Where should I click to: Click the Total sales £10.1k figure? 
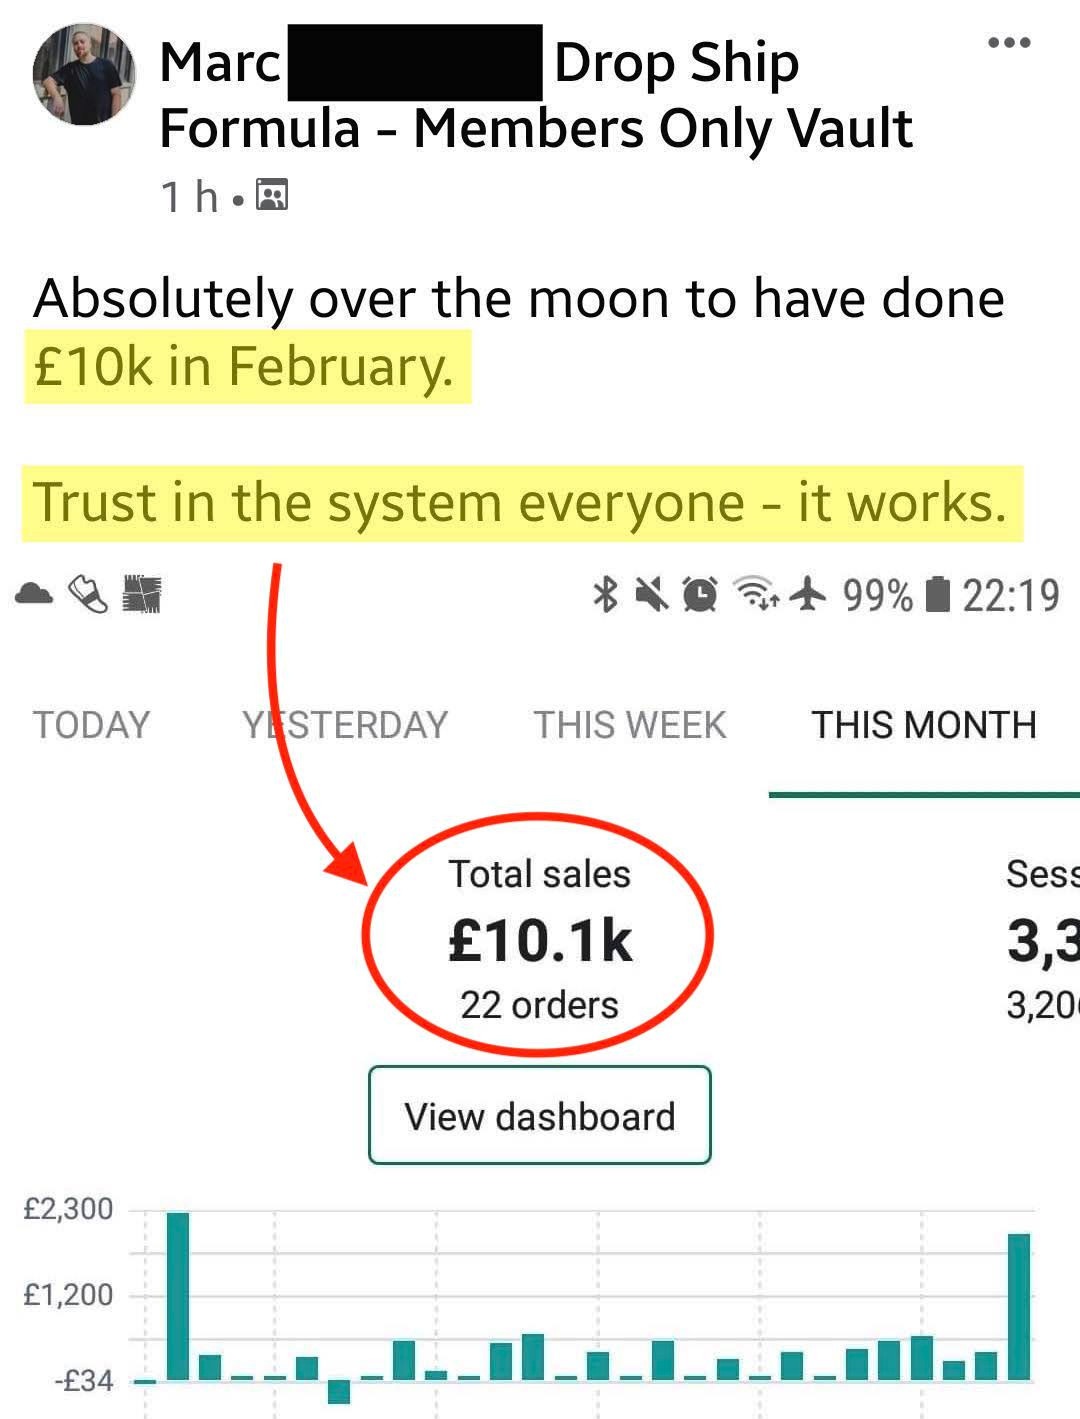pyautogui.click(x=540, y=940)
